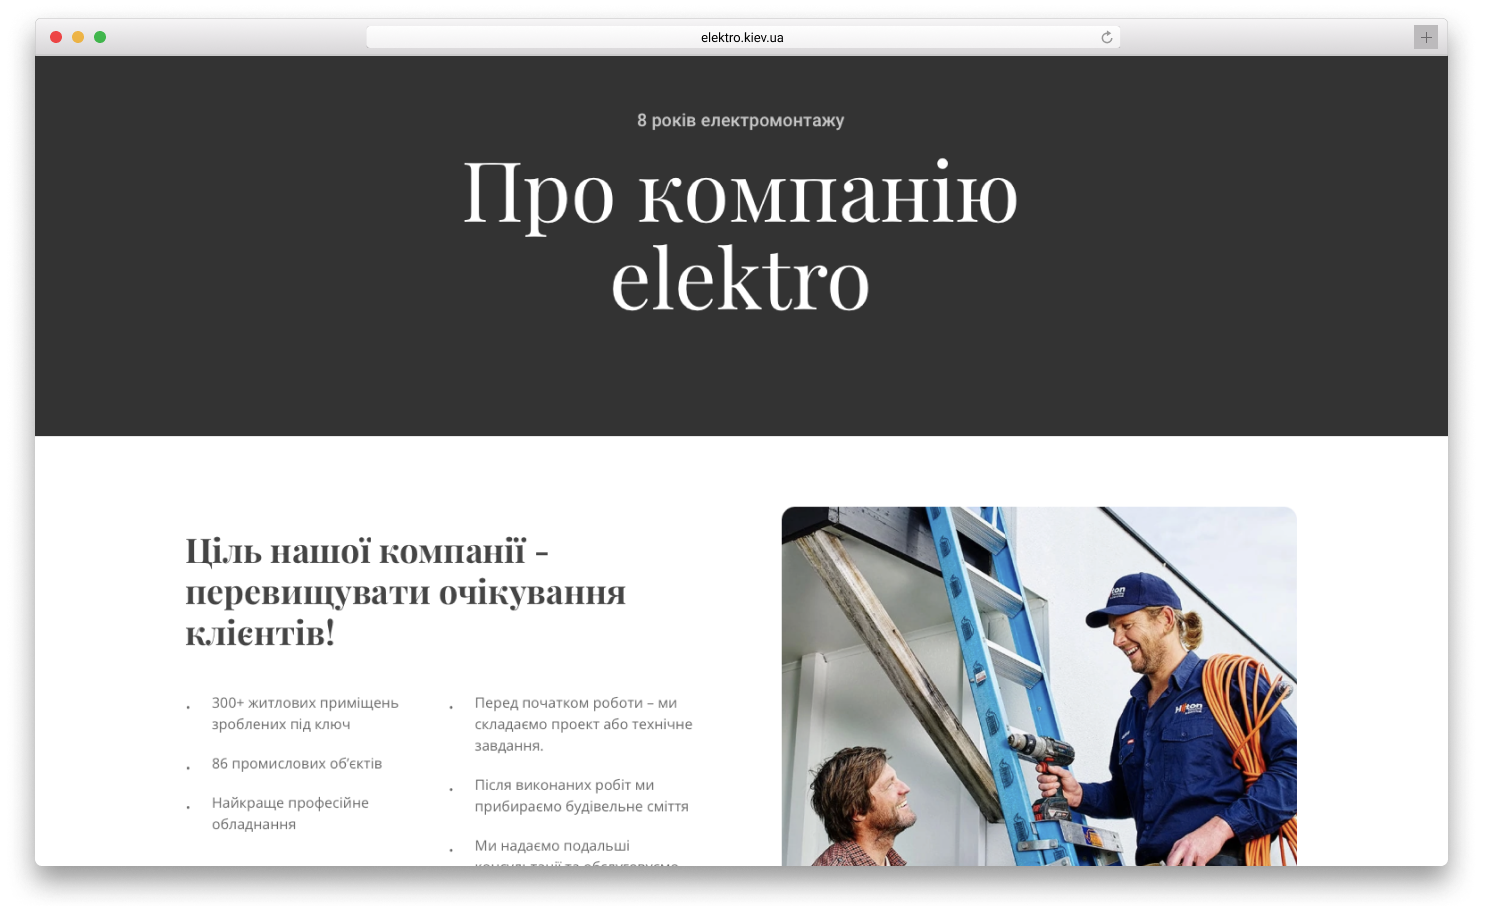Click the blue ladder in the photo
1489x906 pixels.
pyautogui.click(x=975, y=640)
